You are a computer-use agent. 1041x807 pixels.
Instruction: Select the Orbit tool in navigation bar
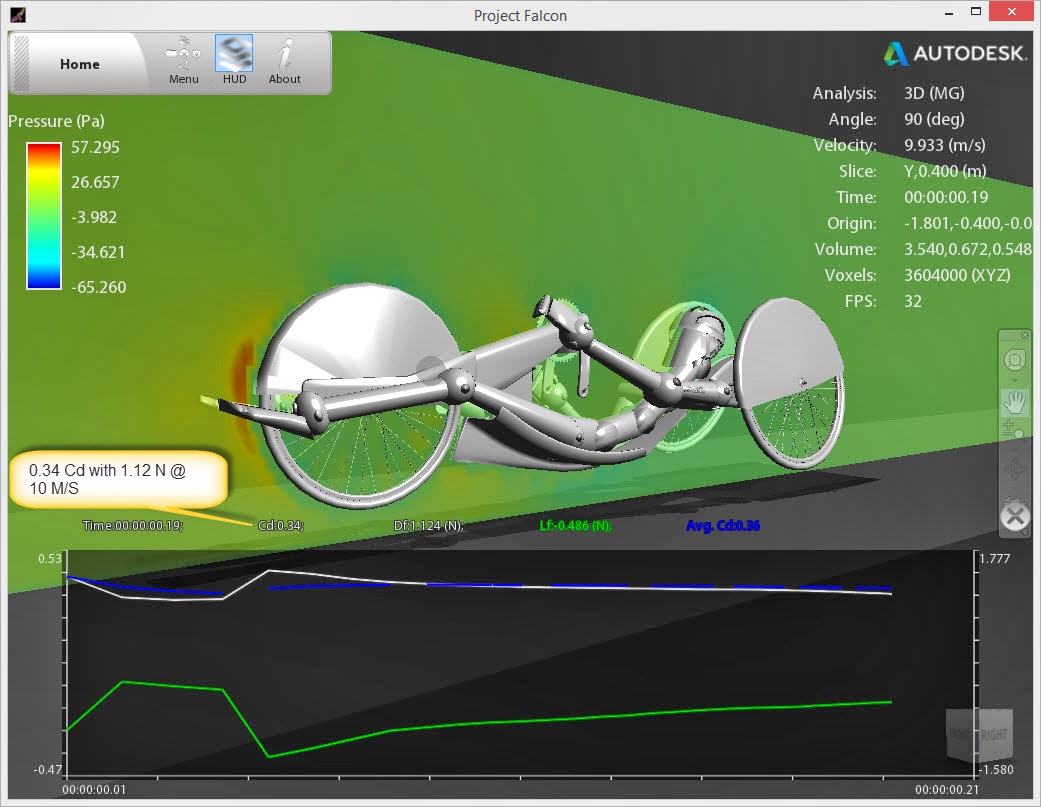1014,471
